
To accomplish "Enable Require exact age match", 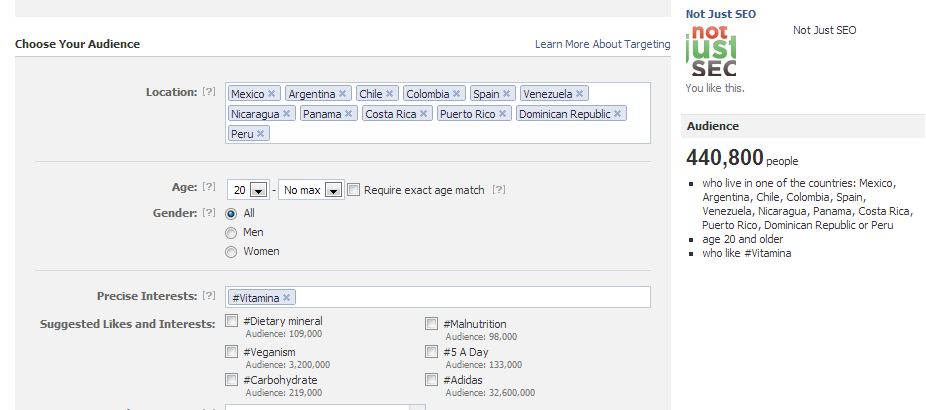I will click(x=353, y=190).
